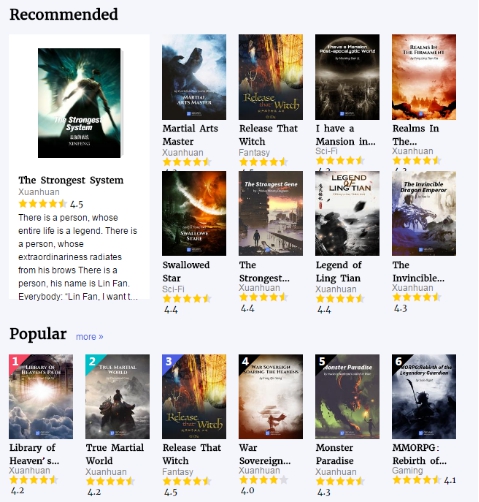Click the Realms In The Firmament cover
Viewport: 479px width, 502px height.
(424, 77)
